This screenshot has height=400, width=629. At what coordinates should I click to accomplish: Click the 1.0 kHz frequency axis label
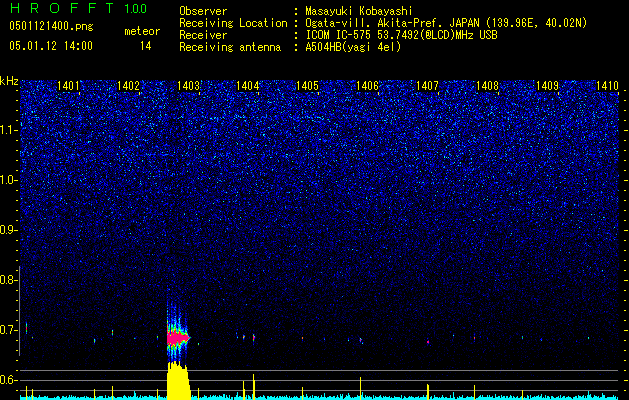pos(9,180)
